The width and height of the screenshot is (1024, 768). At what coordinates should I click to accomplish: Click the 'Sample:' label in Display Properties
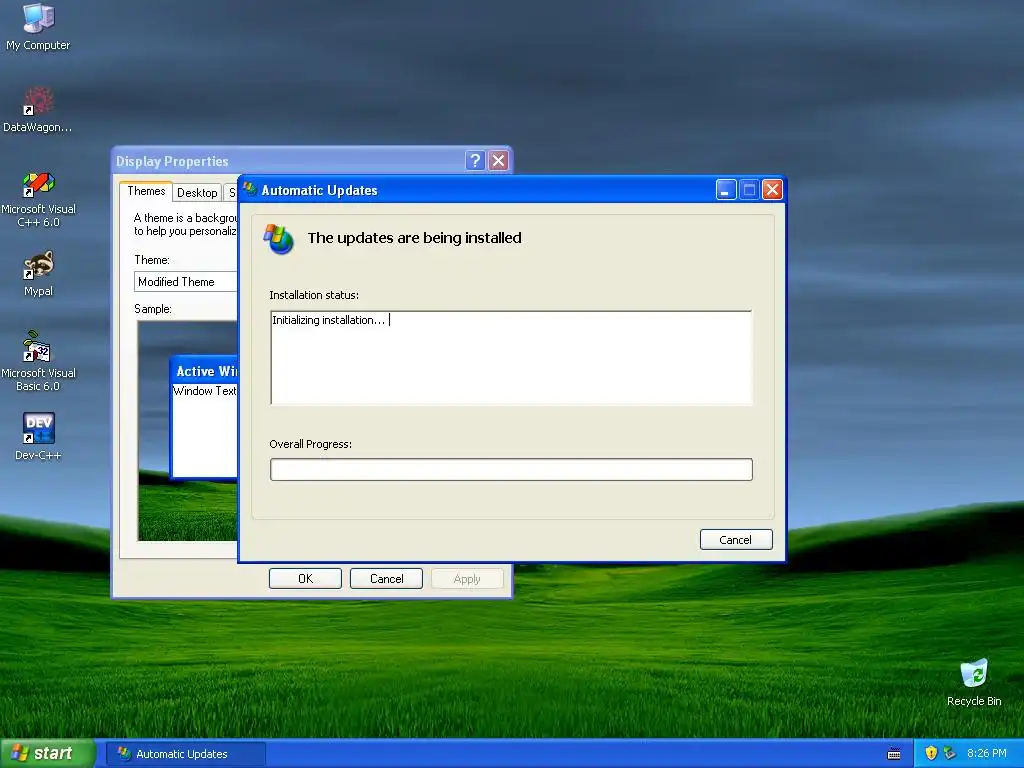(153, 309)
